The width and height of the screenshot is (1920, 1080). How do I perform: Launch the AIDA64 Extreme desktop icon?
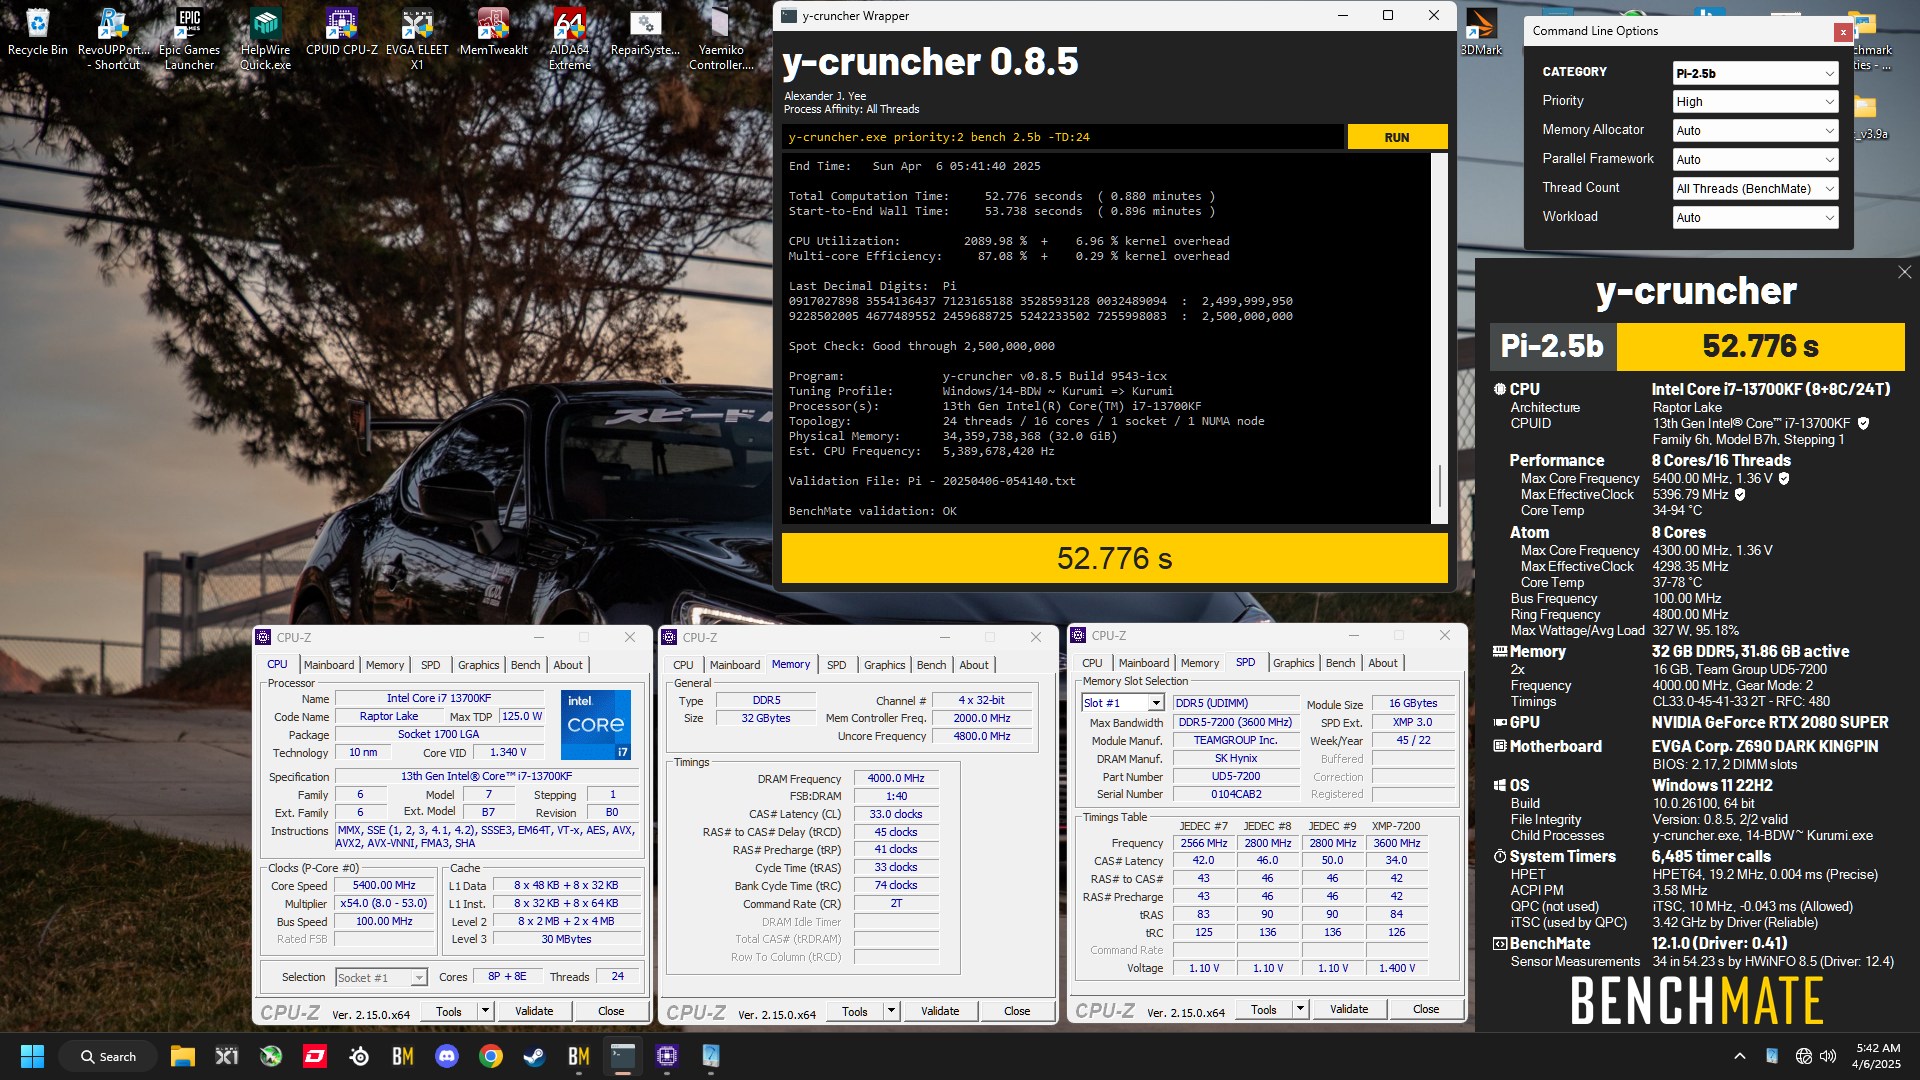569,40
